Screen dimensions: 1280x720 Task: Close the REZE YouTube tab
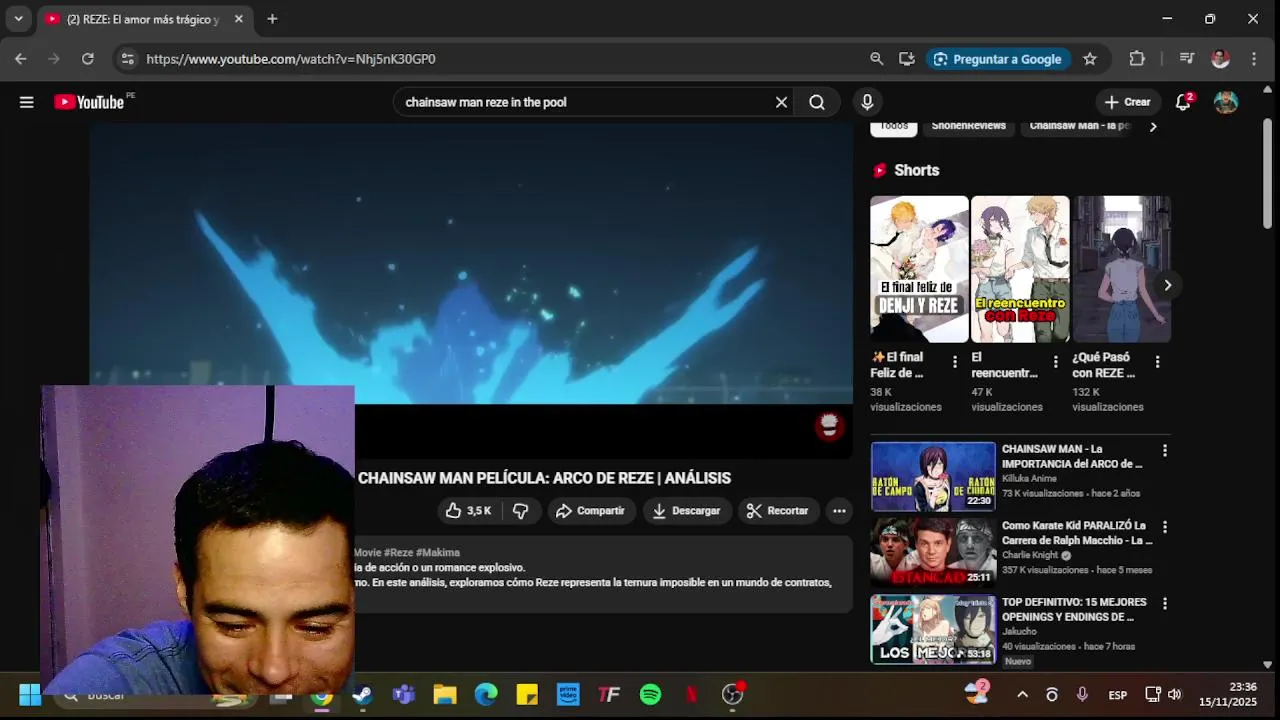pyautogui.click(x=238, y=19)
